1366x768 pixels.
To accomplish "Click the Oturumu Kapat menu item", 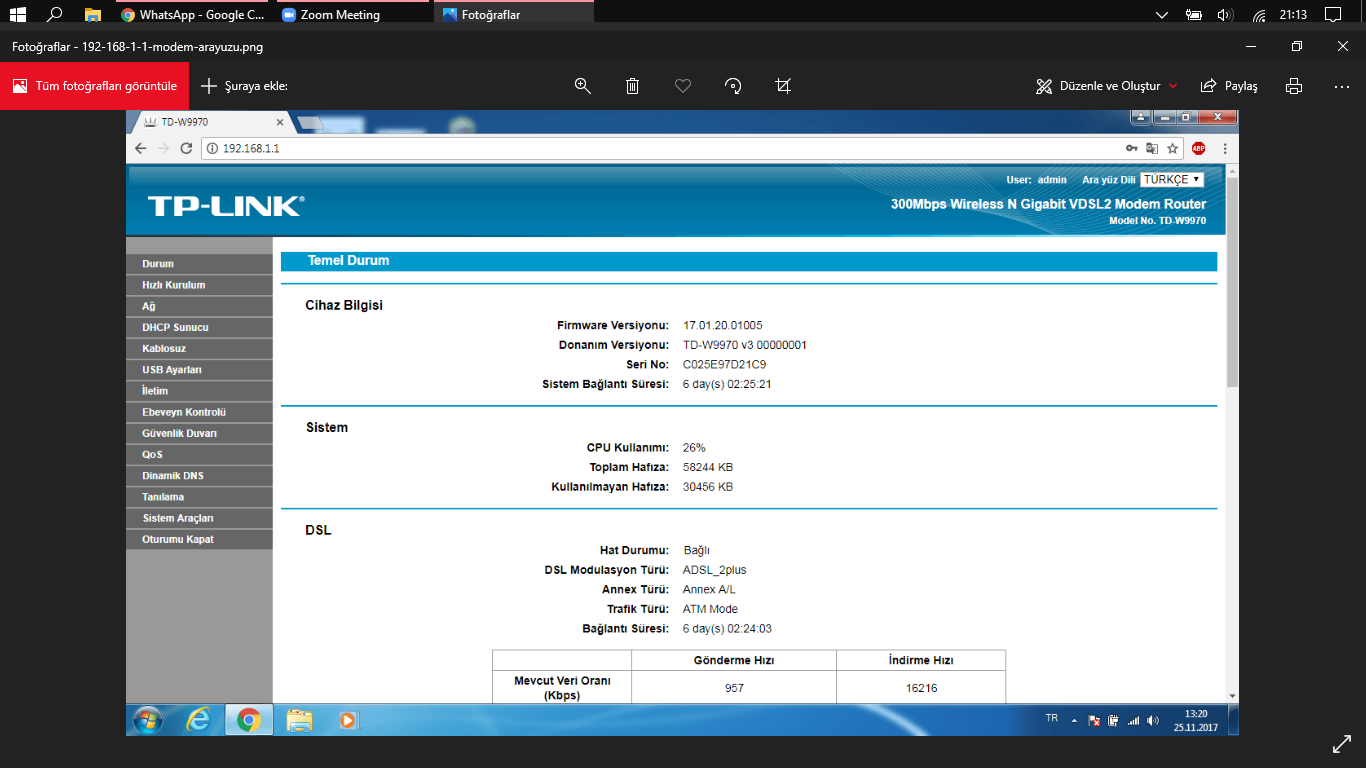I will (x=199, y=539).
